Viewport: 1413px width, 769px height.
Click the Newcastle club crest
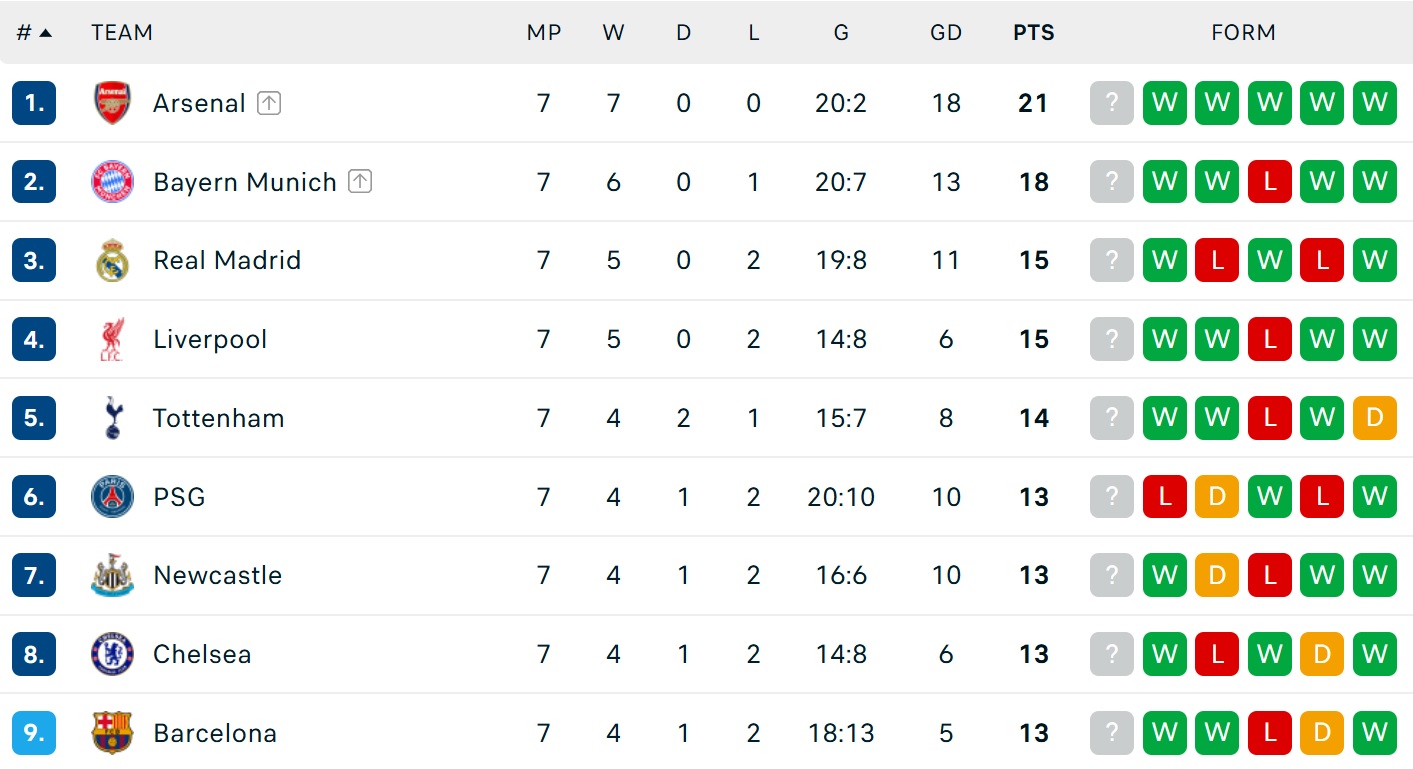click(x=112, y=575)
